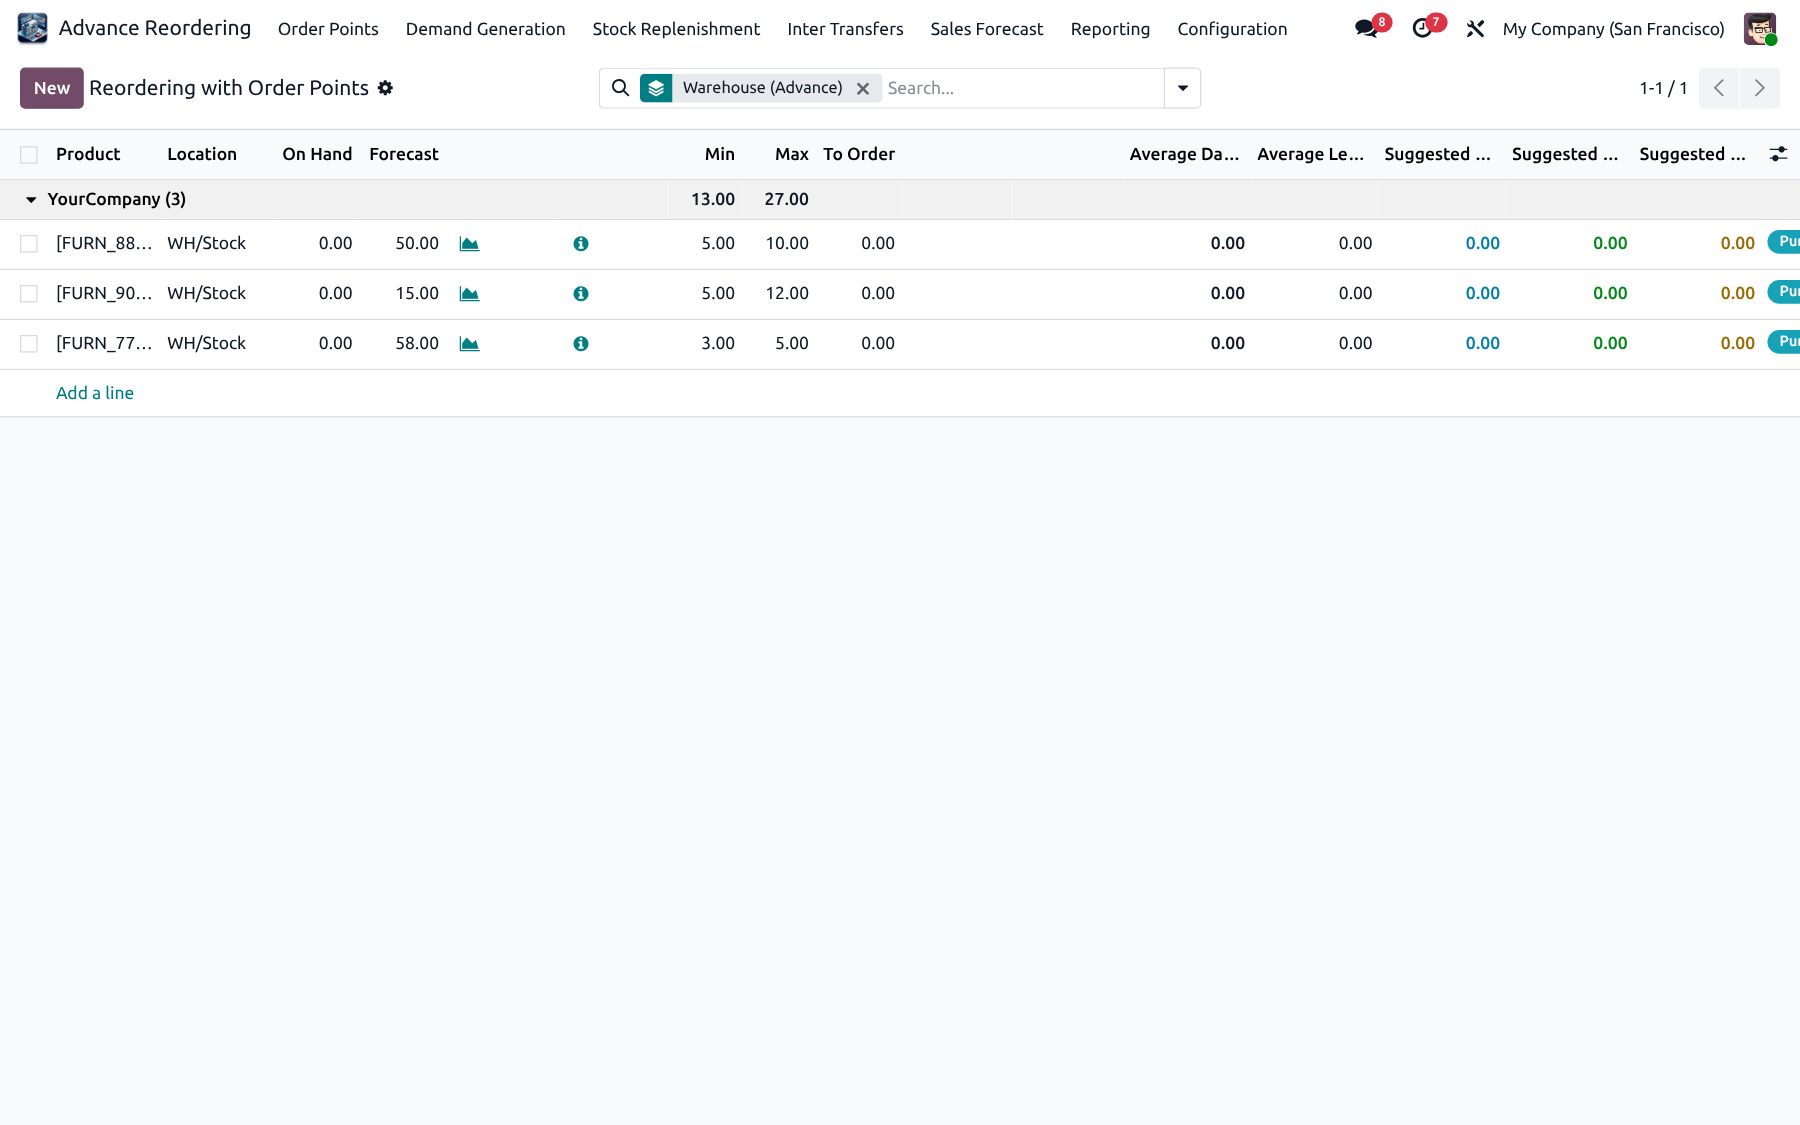Open optional columns settings icon
The image size is (1800, 1125).
click(1778, 154)
